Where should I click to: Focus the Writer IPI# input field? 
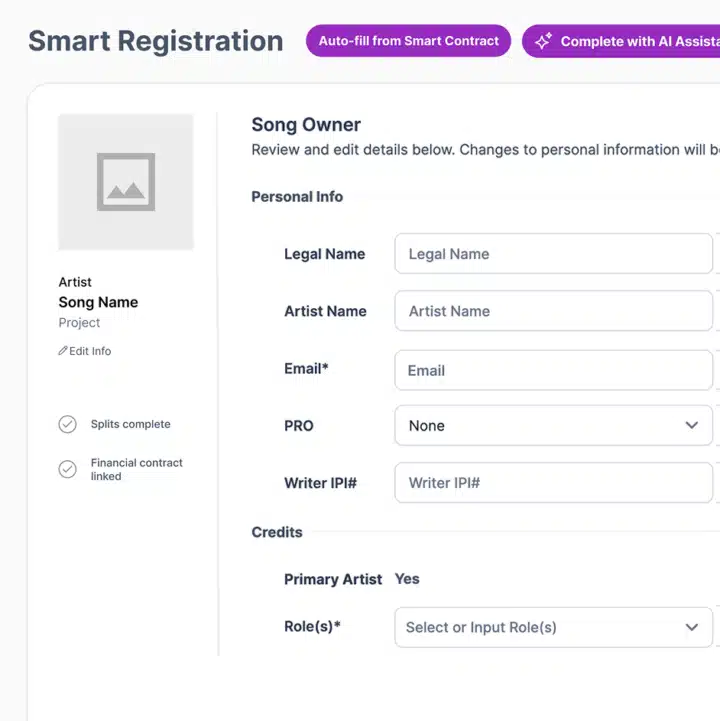(x=554, y=483)
